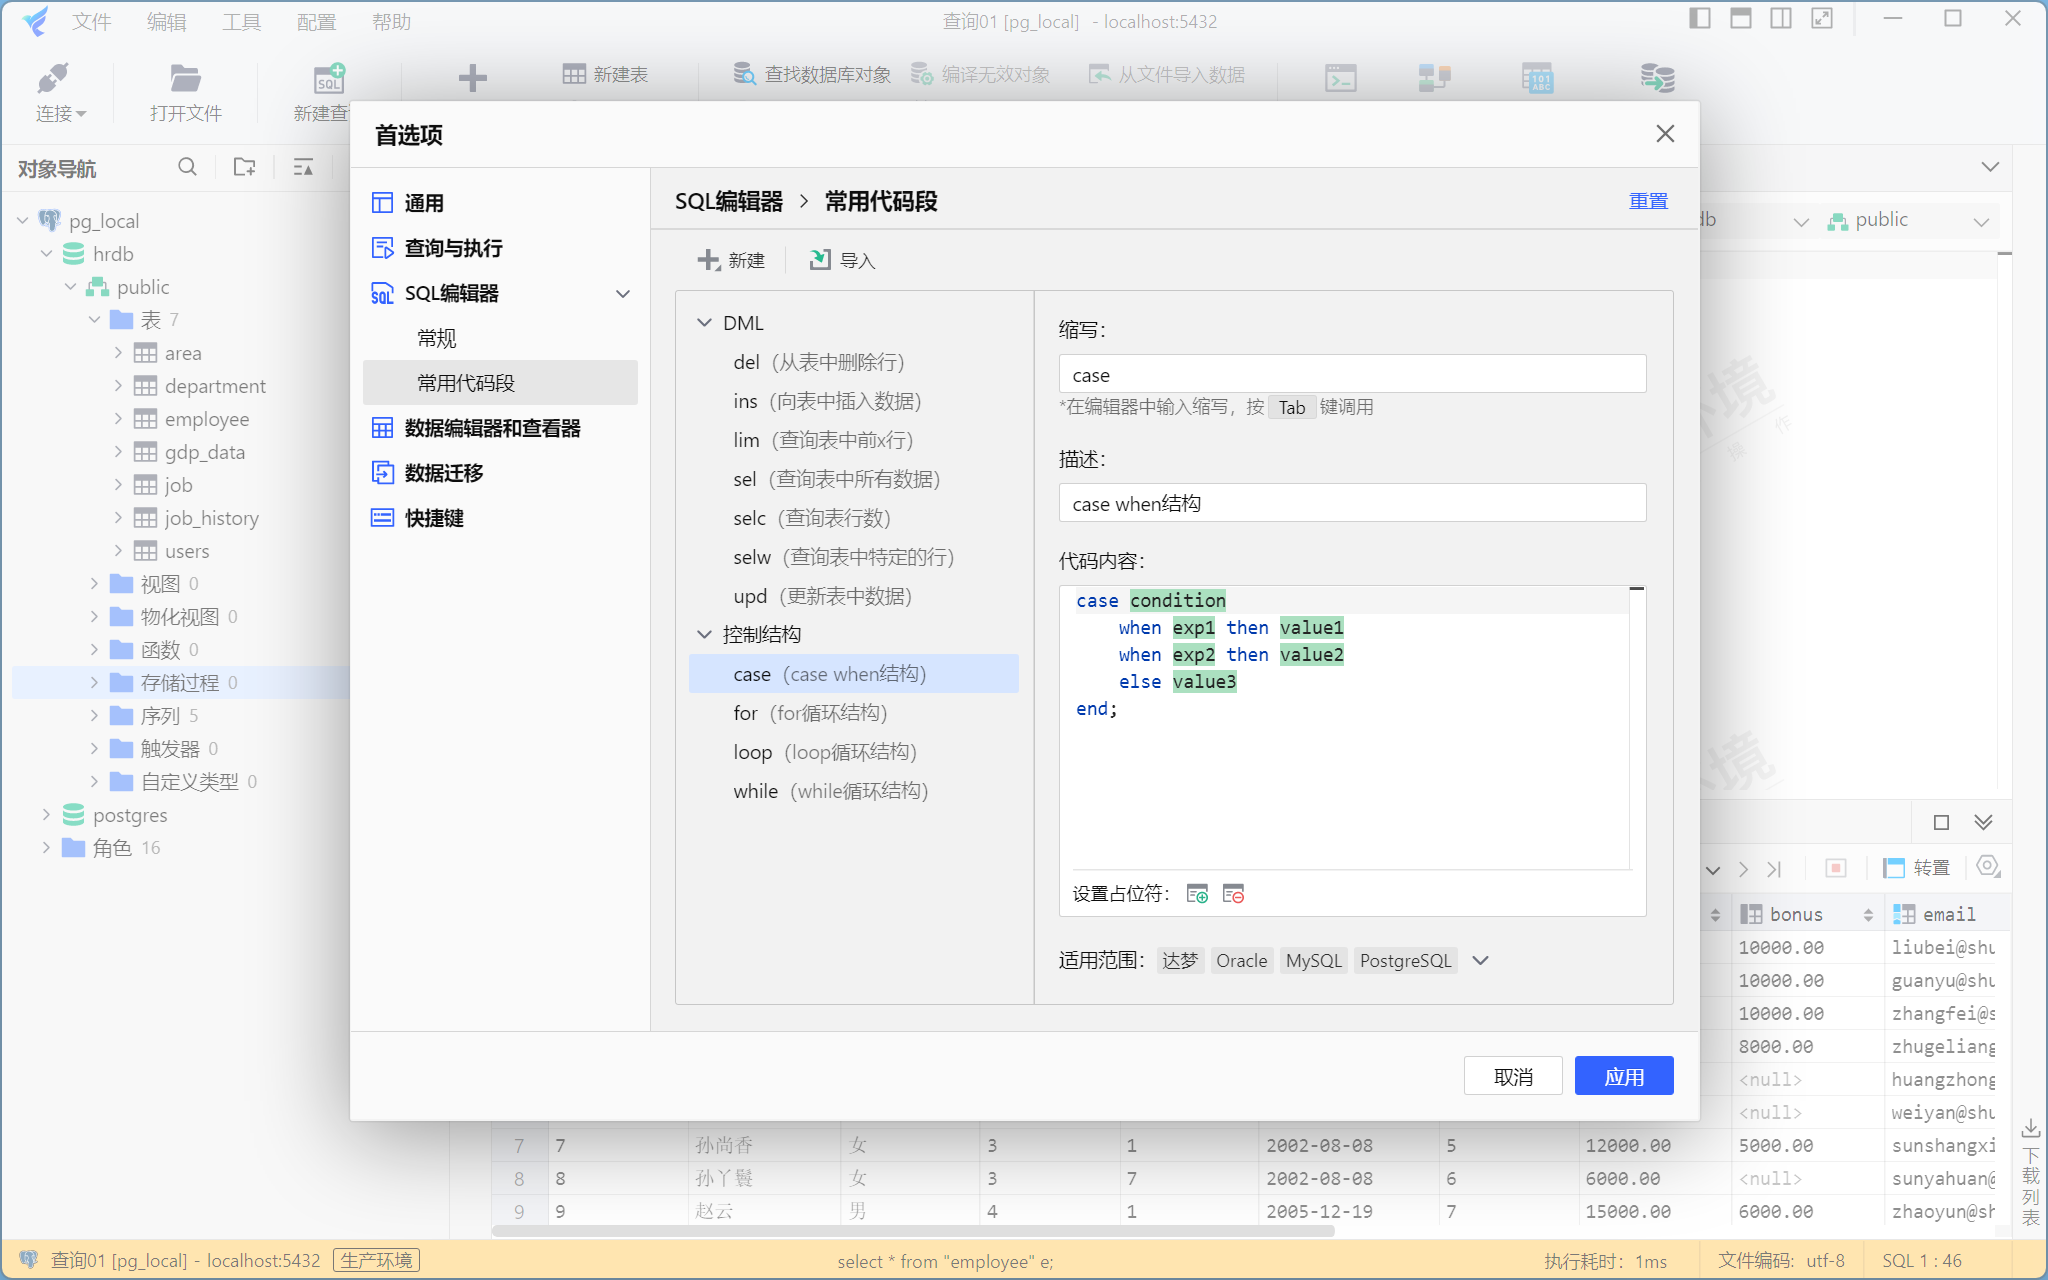Collapse the SQL编辑器 preferences section
The image size is (2048, 1280).
(623, 294)
